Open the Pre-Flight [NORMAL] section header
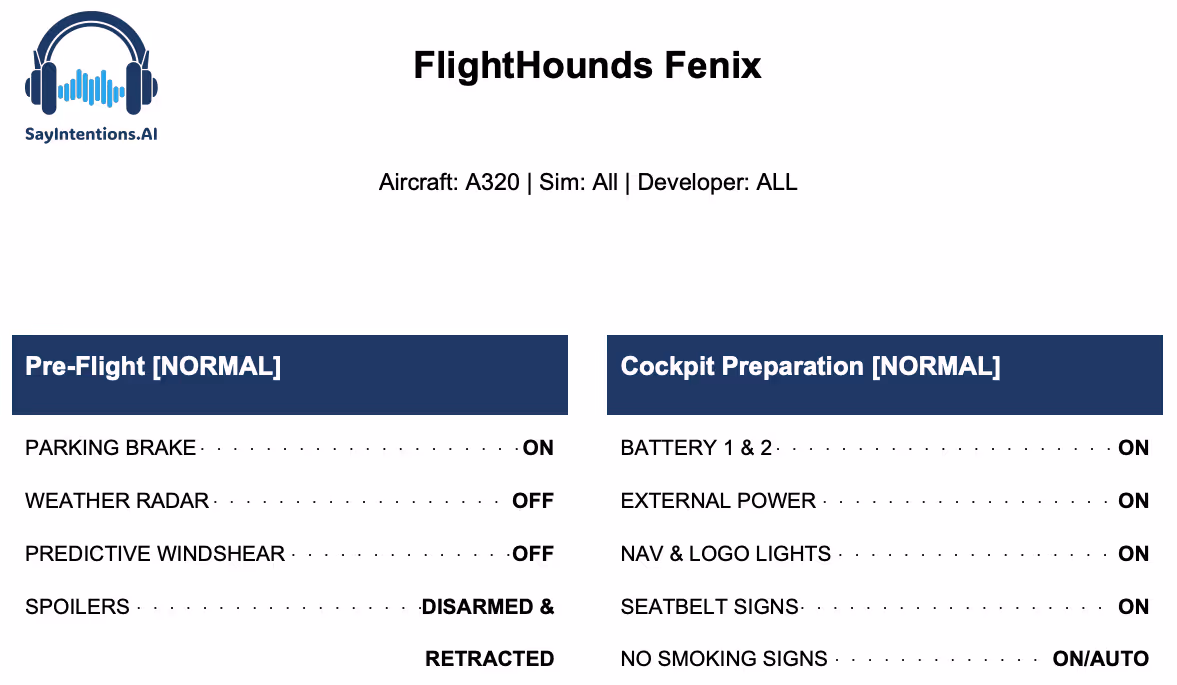The height and width of the screenshot is (685, 1177). coord(290,374)
